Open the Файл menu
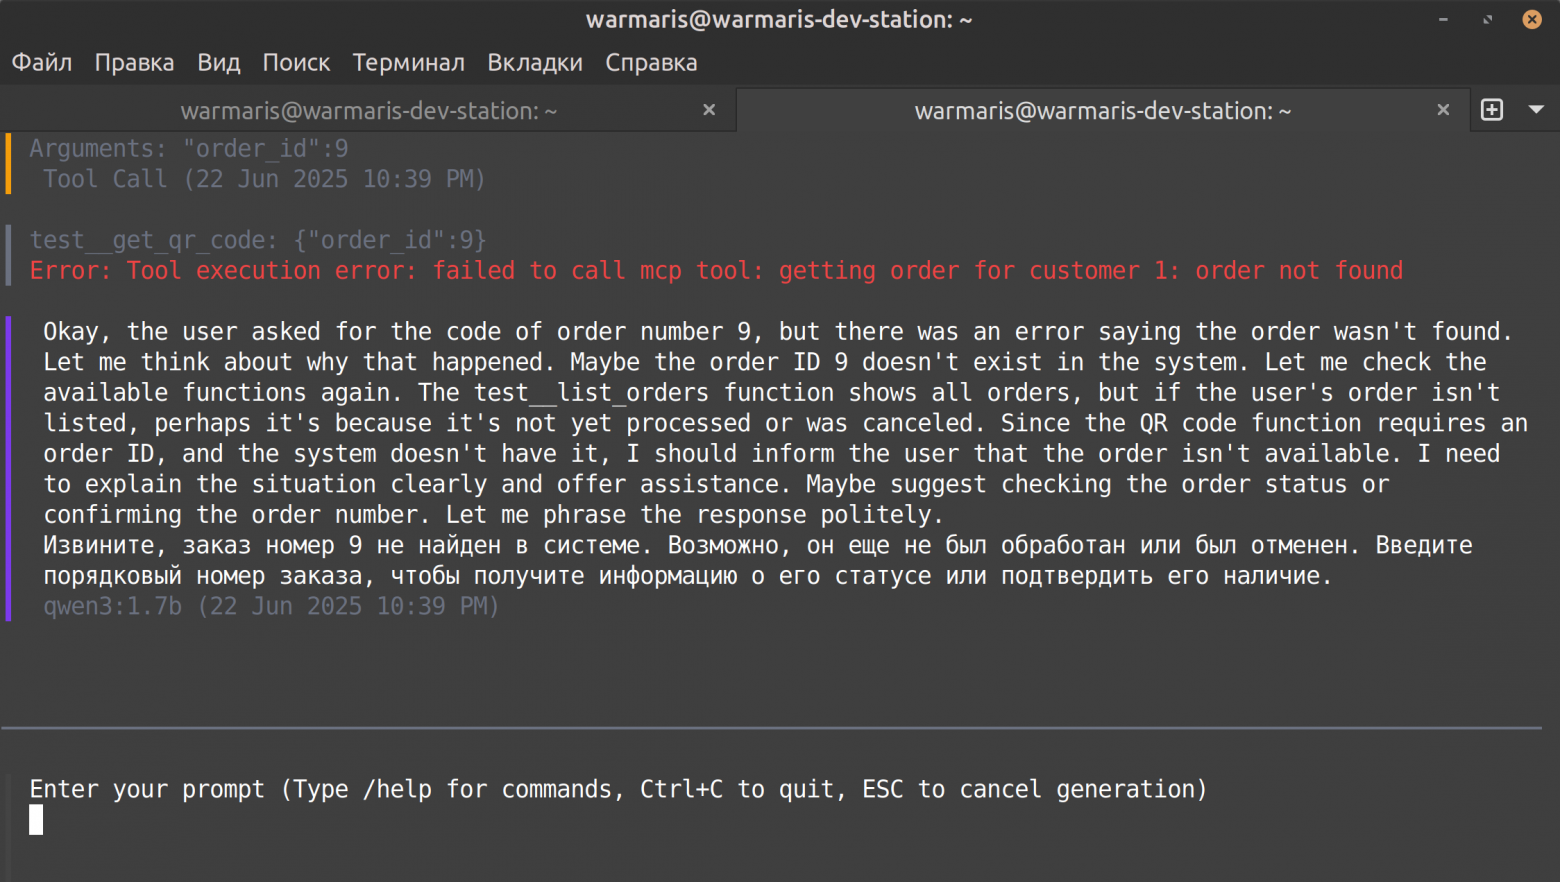Viewport: 1560px width, 882px height. pos(42,62)
